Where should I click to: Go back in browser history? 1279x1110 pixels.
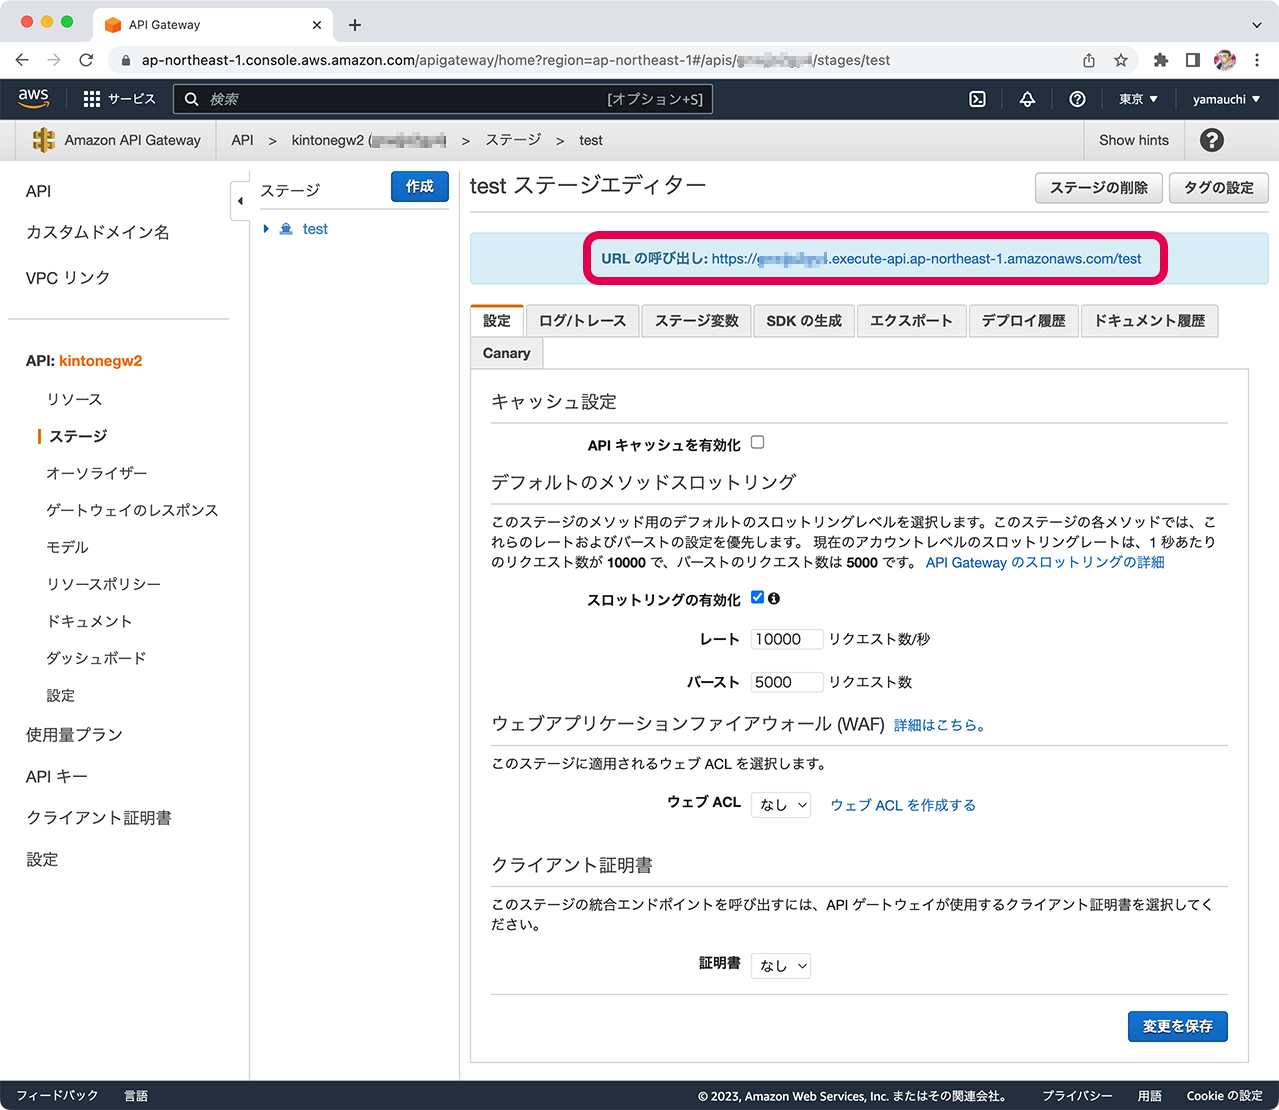(x=22, y=60)
